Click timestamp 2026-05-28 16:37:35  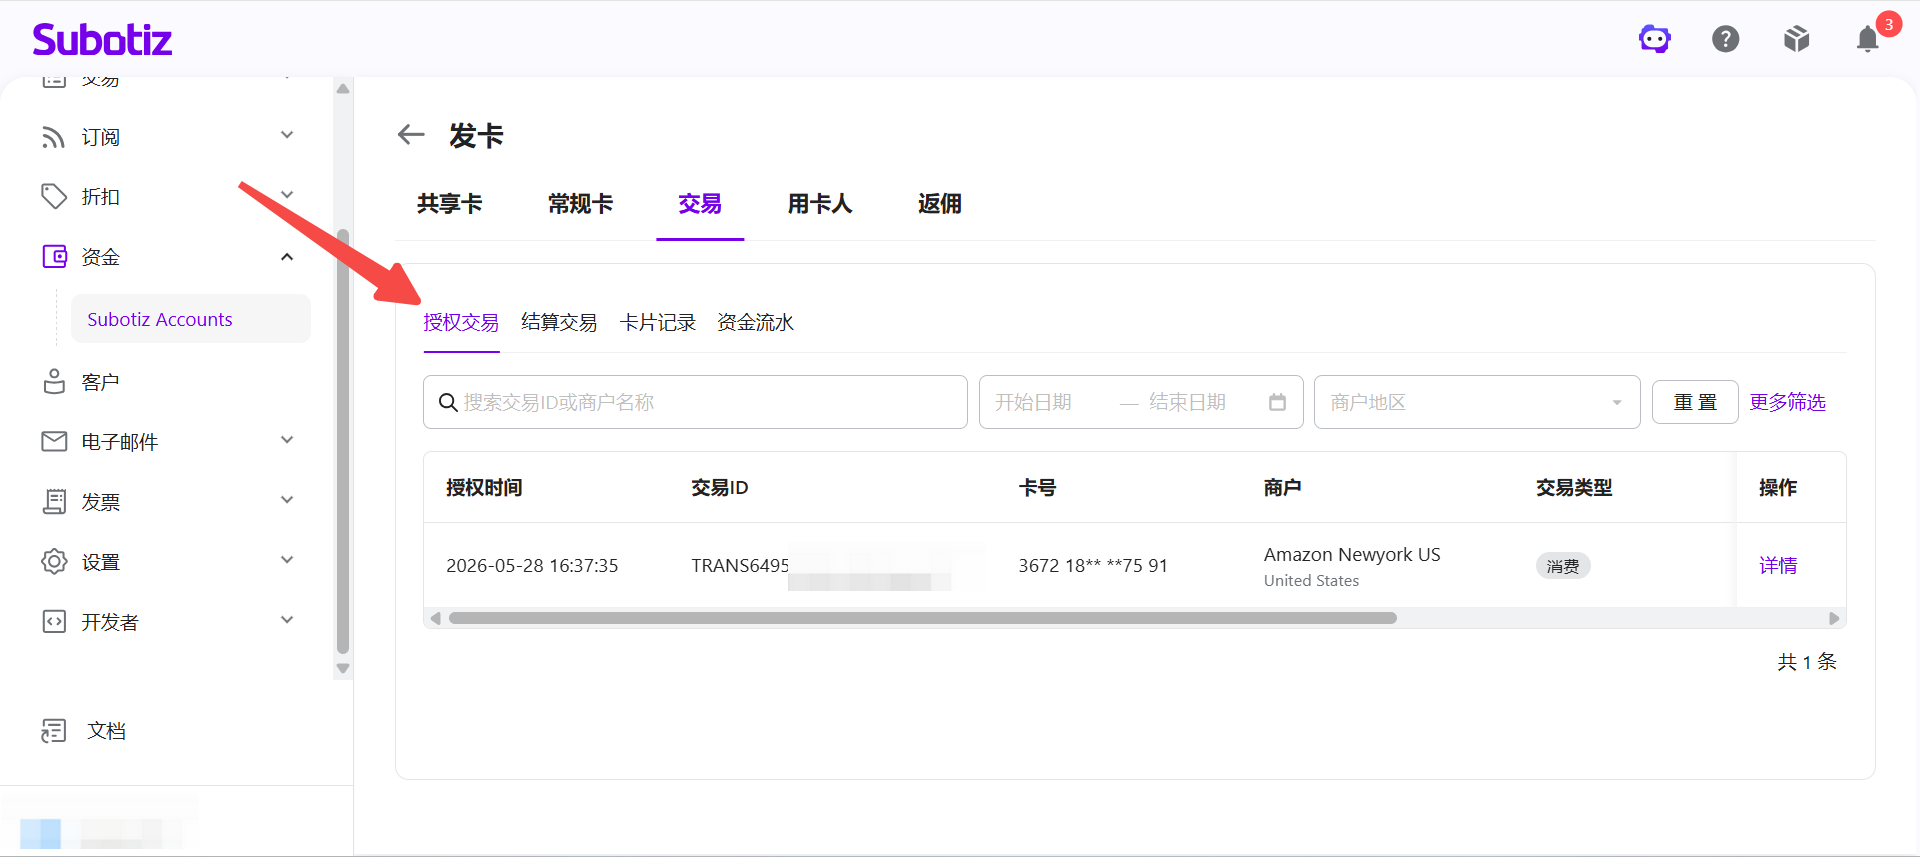point(532,565)
